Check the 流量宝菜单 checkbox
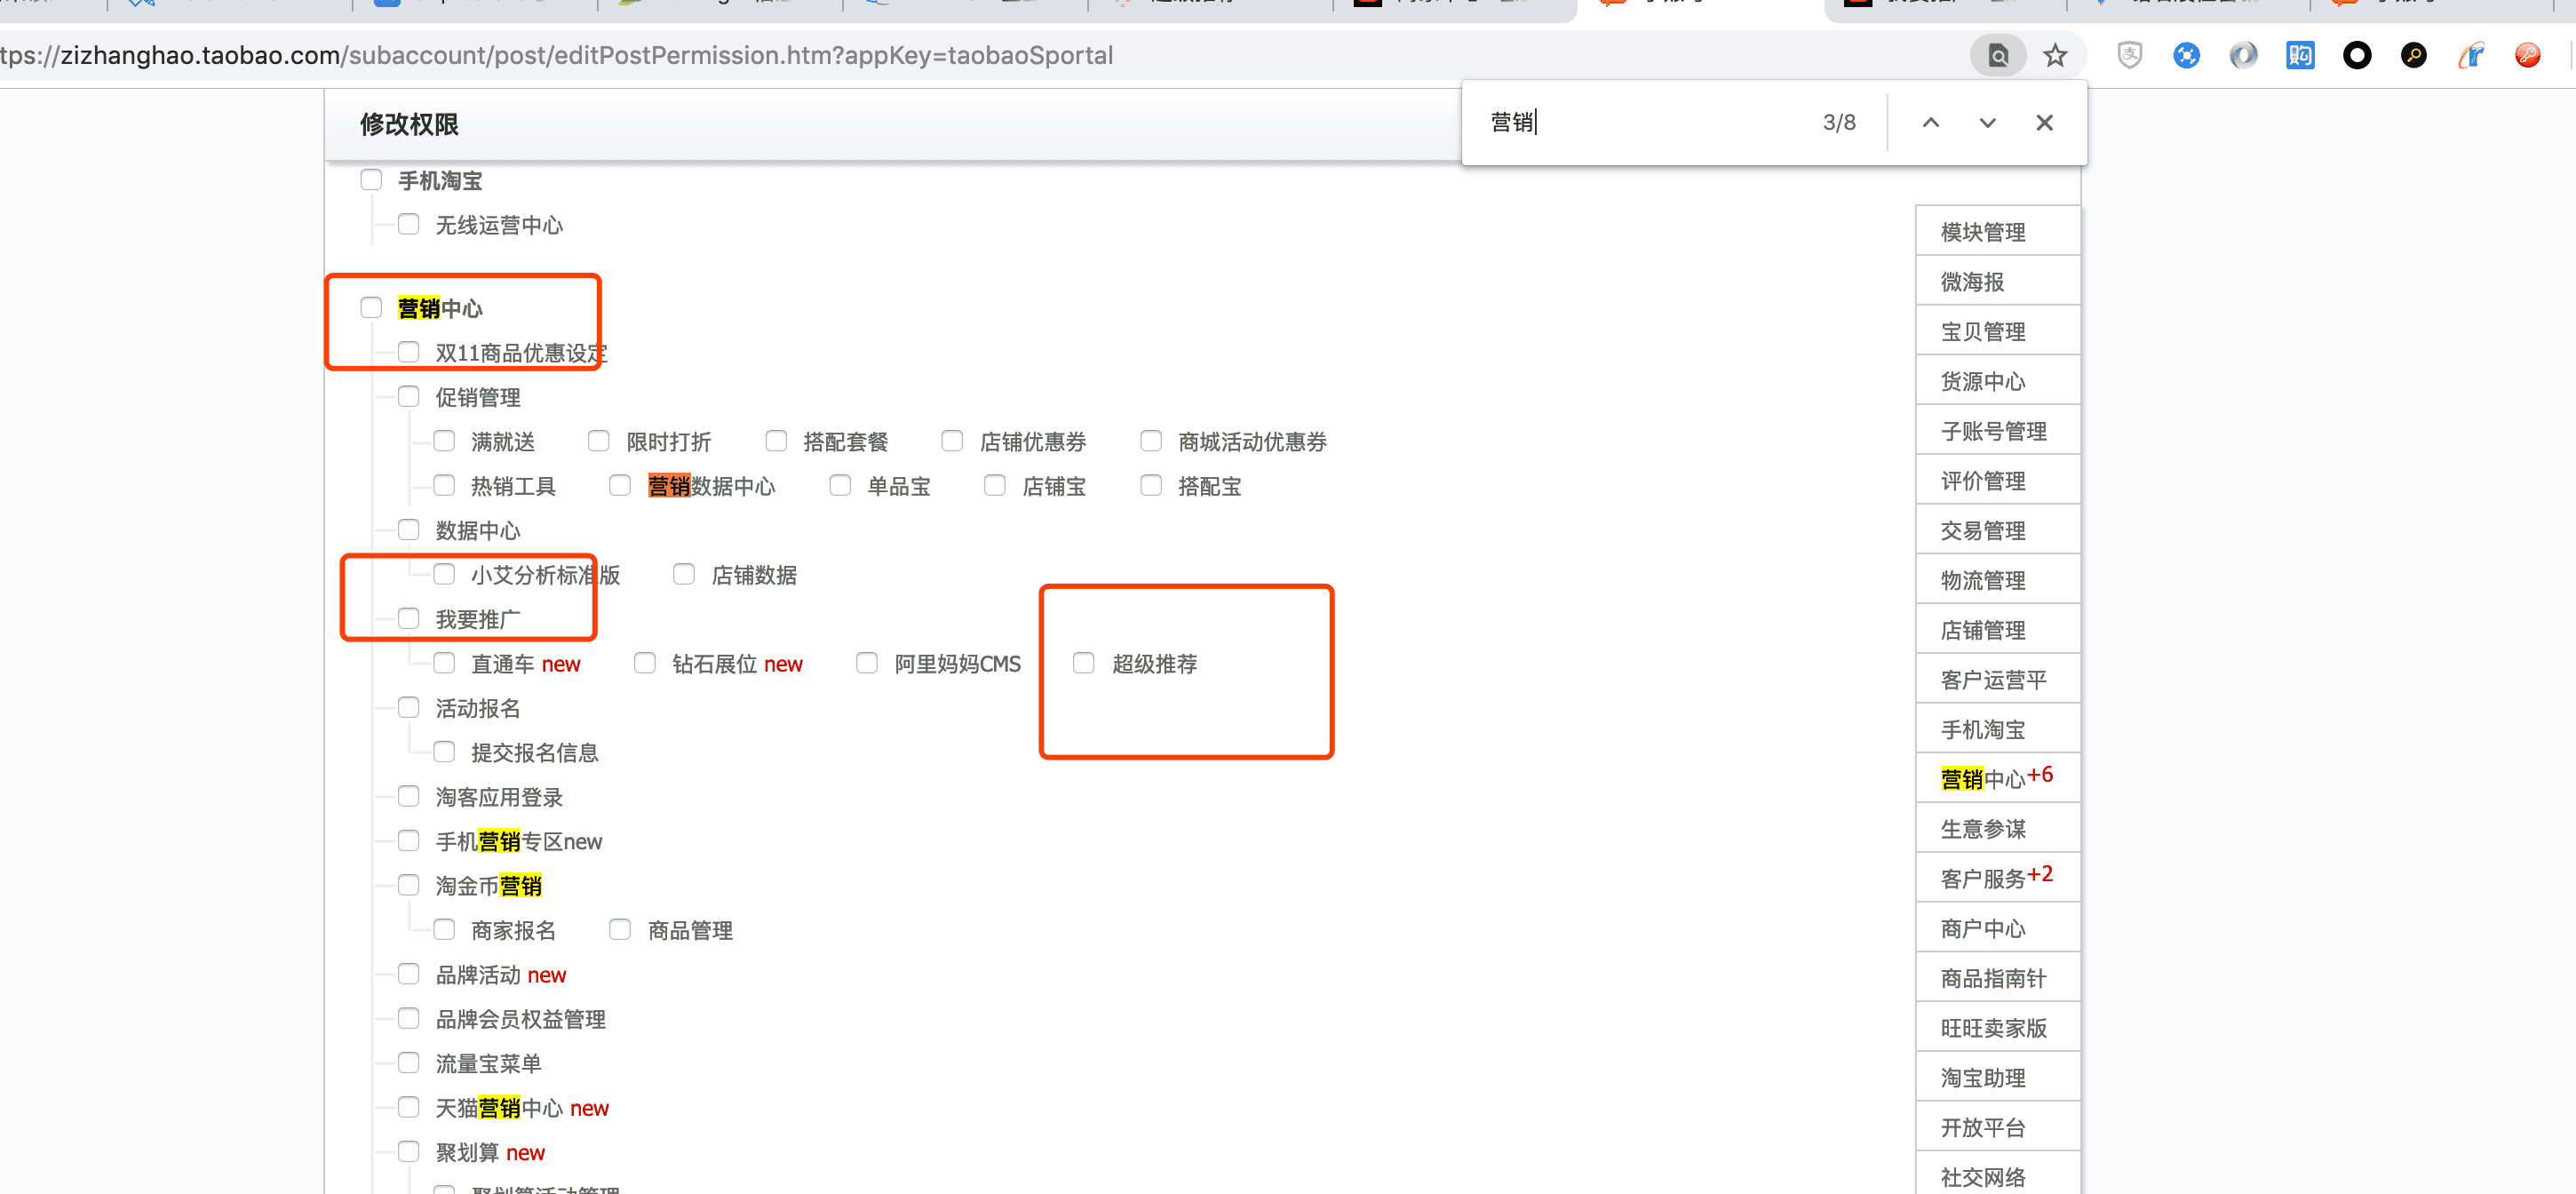The width and height of the screenshot is (2576, 1194). tap(408, 1062)
